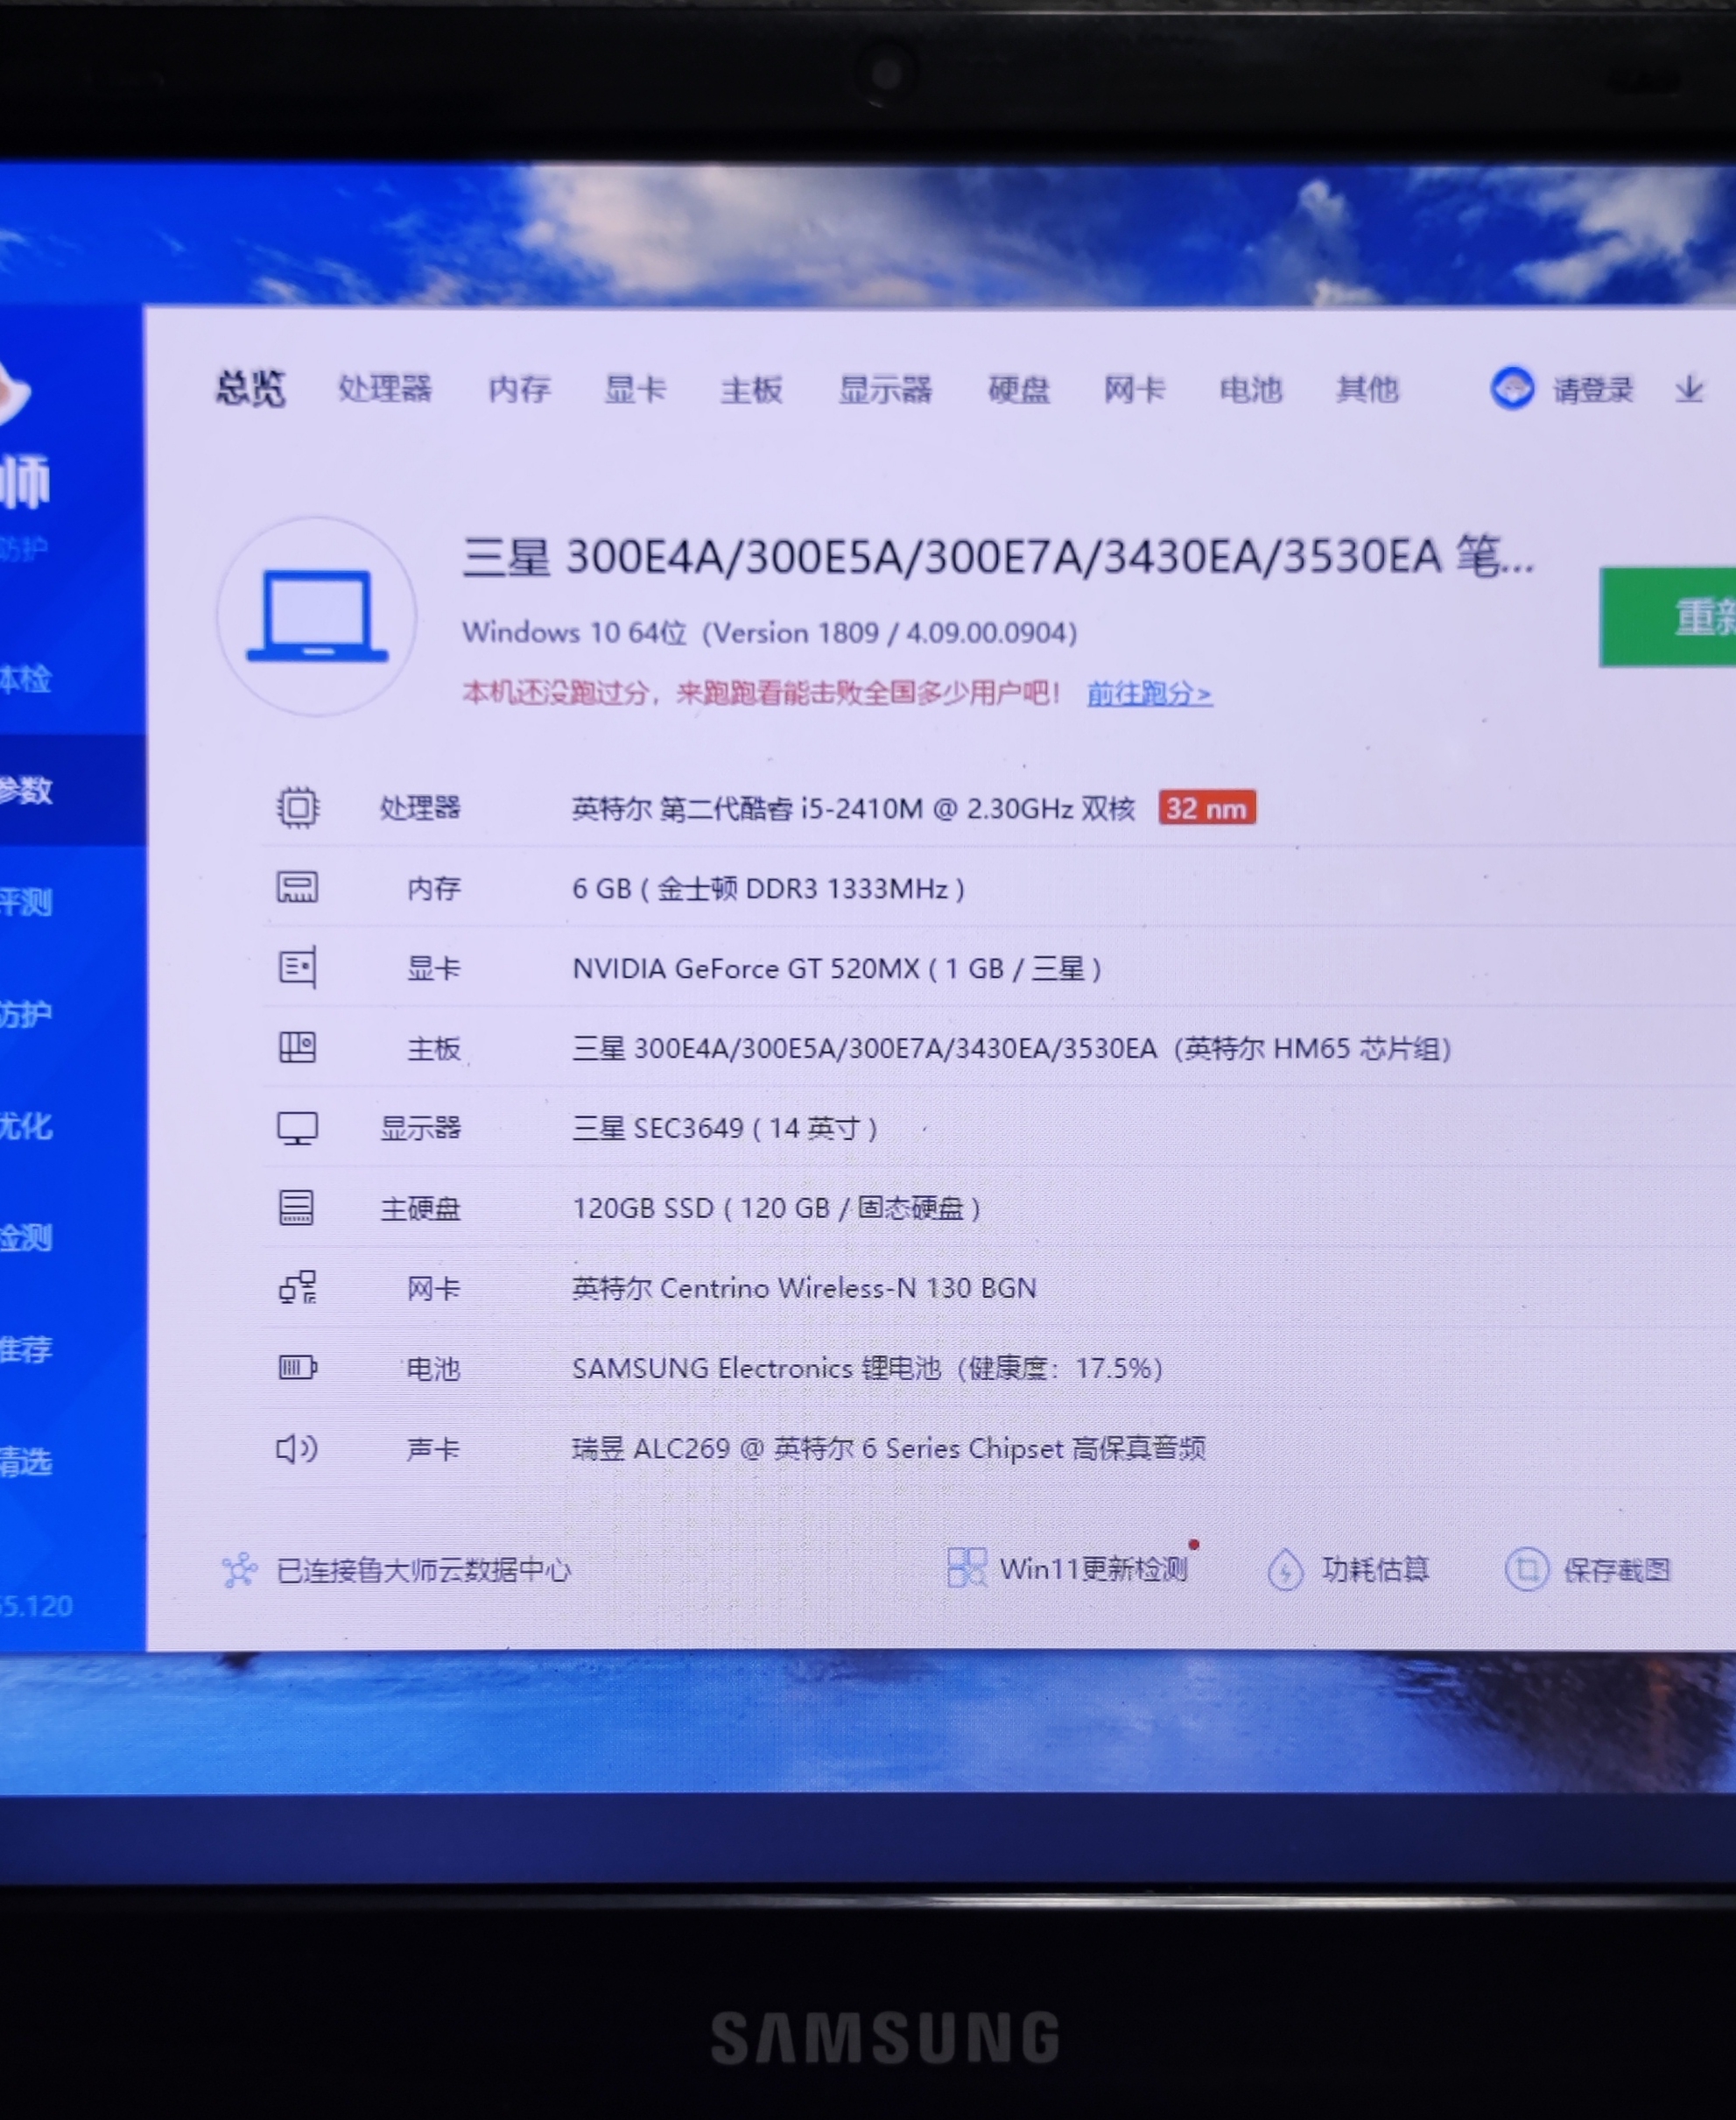Click the laptop computer icon
1736x2120 pixels.
[x=317, y=616]
